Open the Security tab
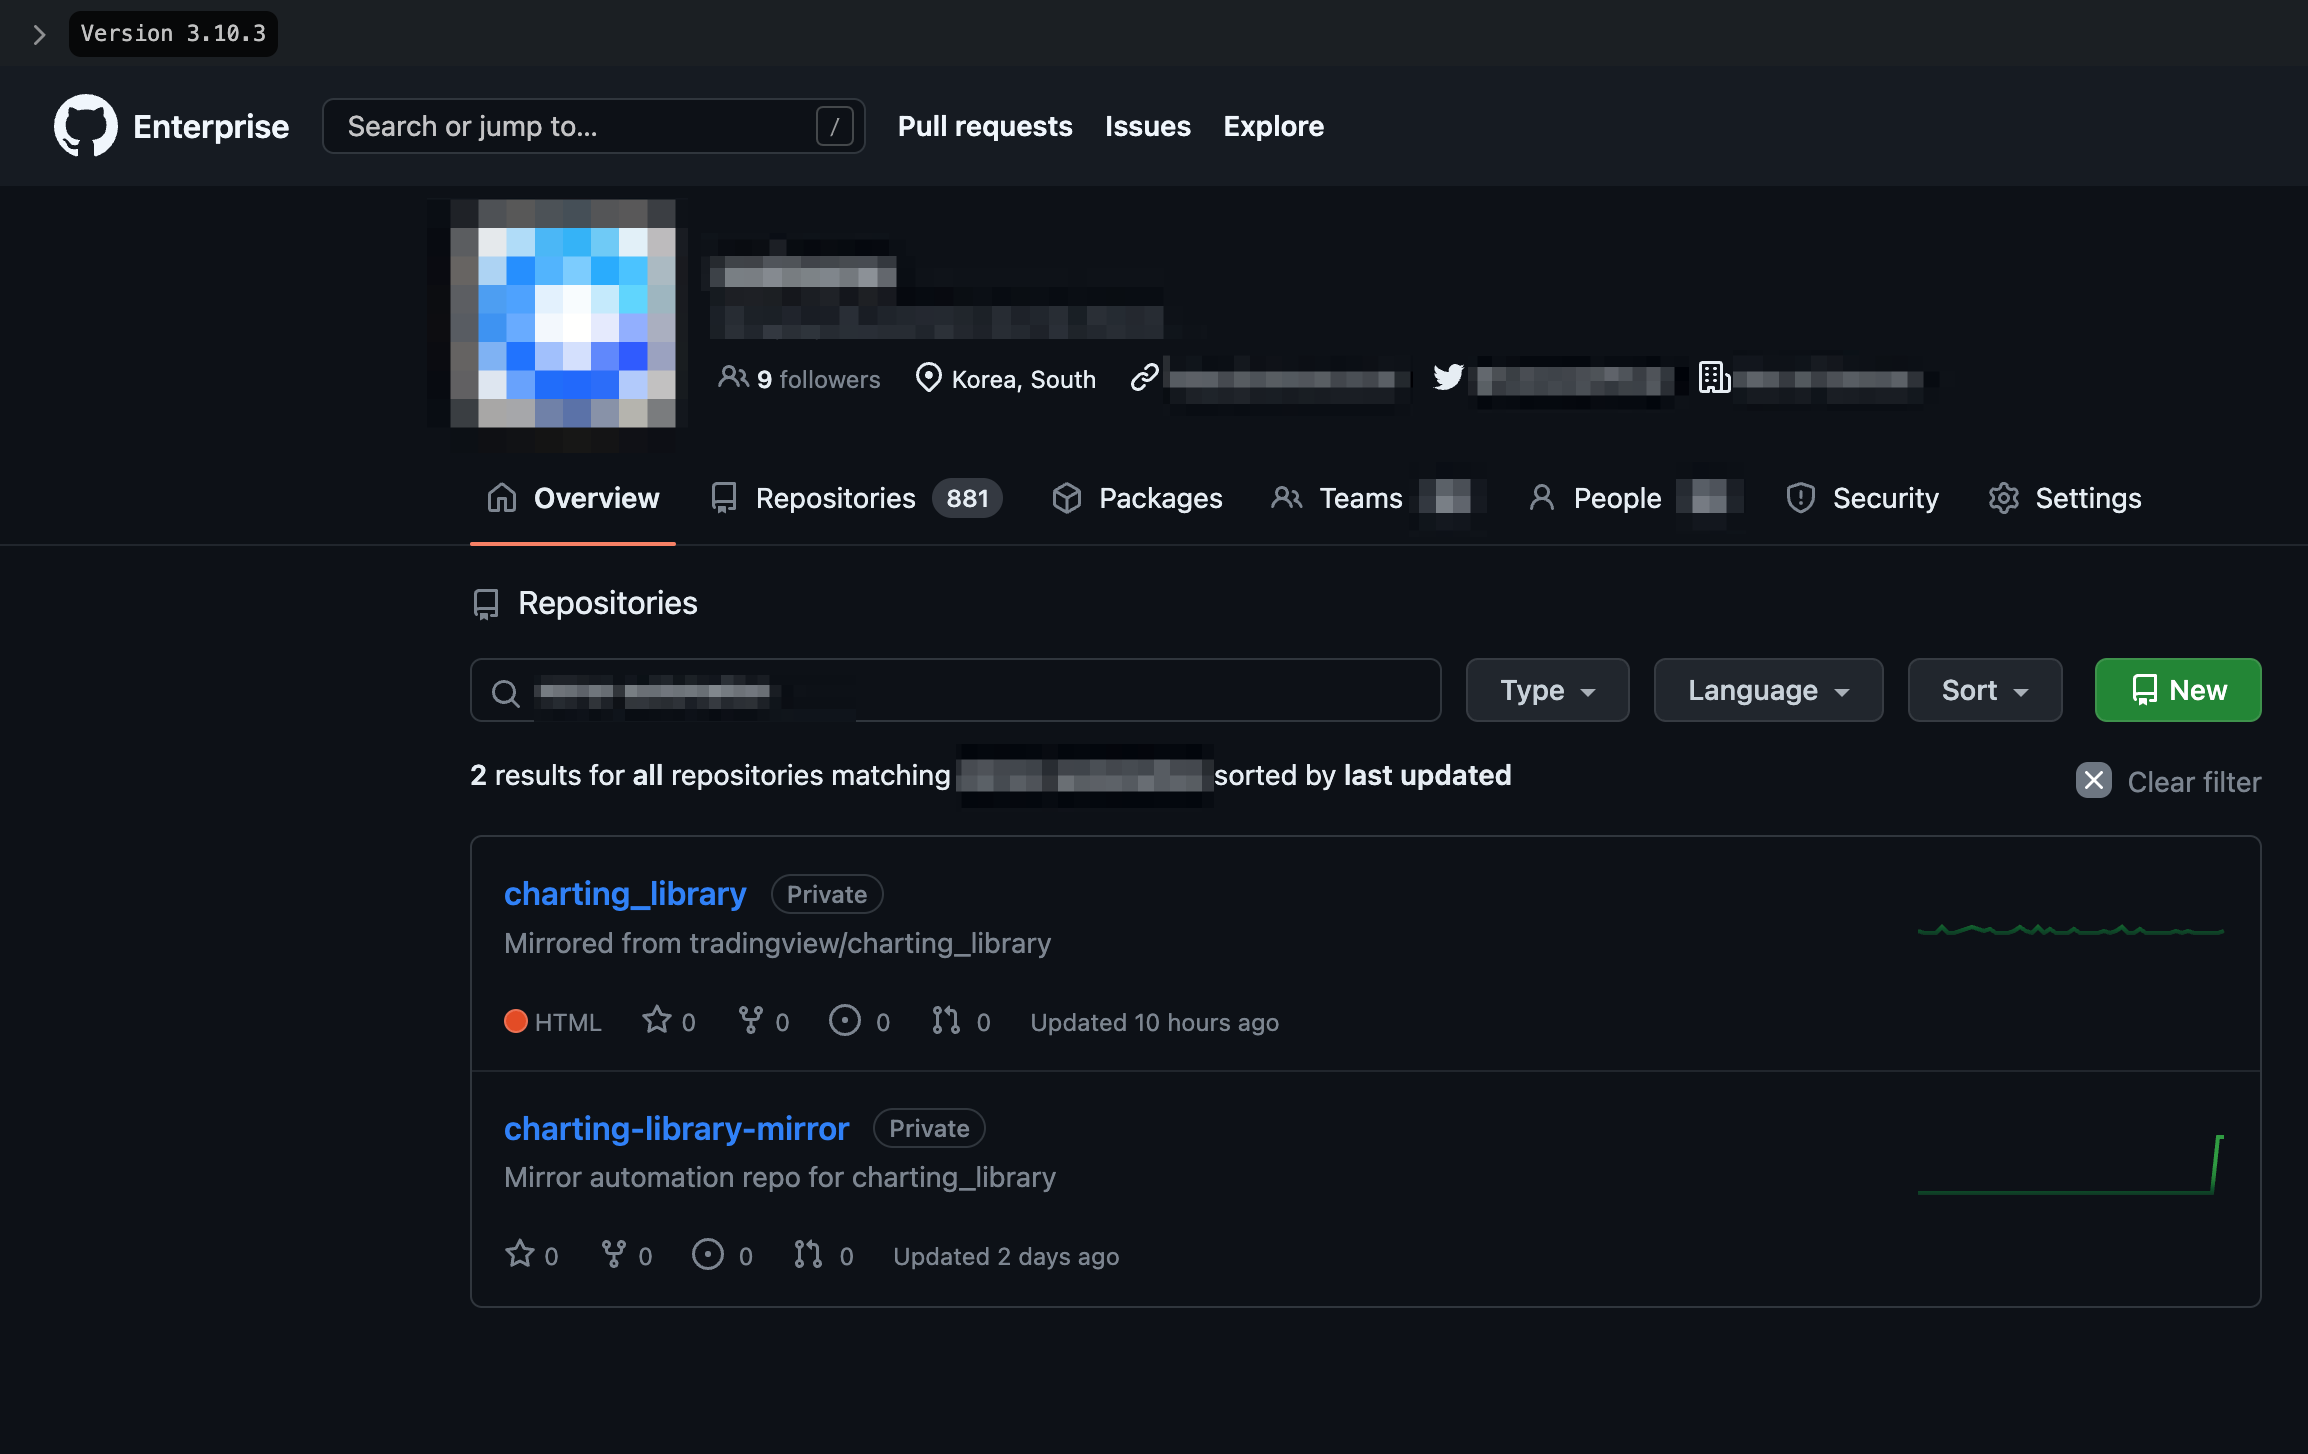Viewport: 2308px width, 1454px height. 1862,498
